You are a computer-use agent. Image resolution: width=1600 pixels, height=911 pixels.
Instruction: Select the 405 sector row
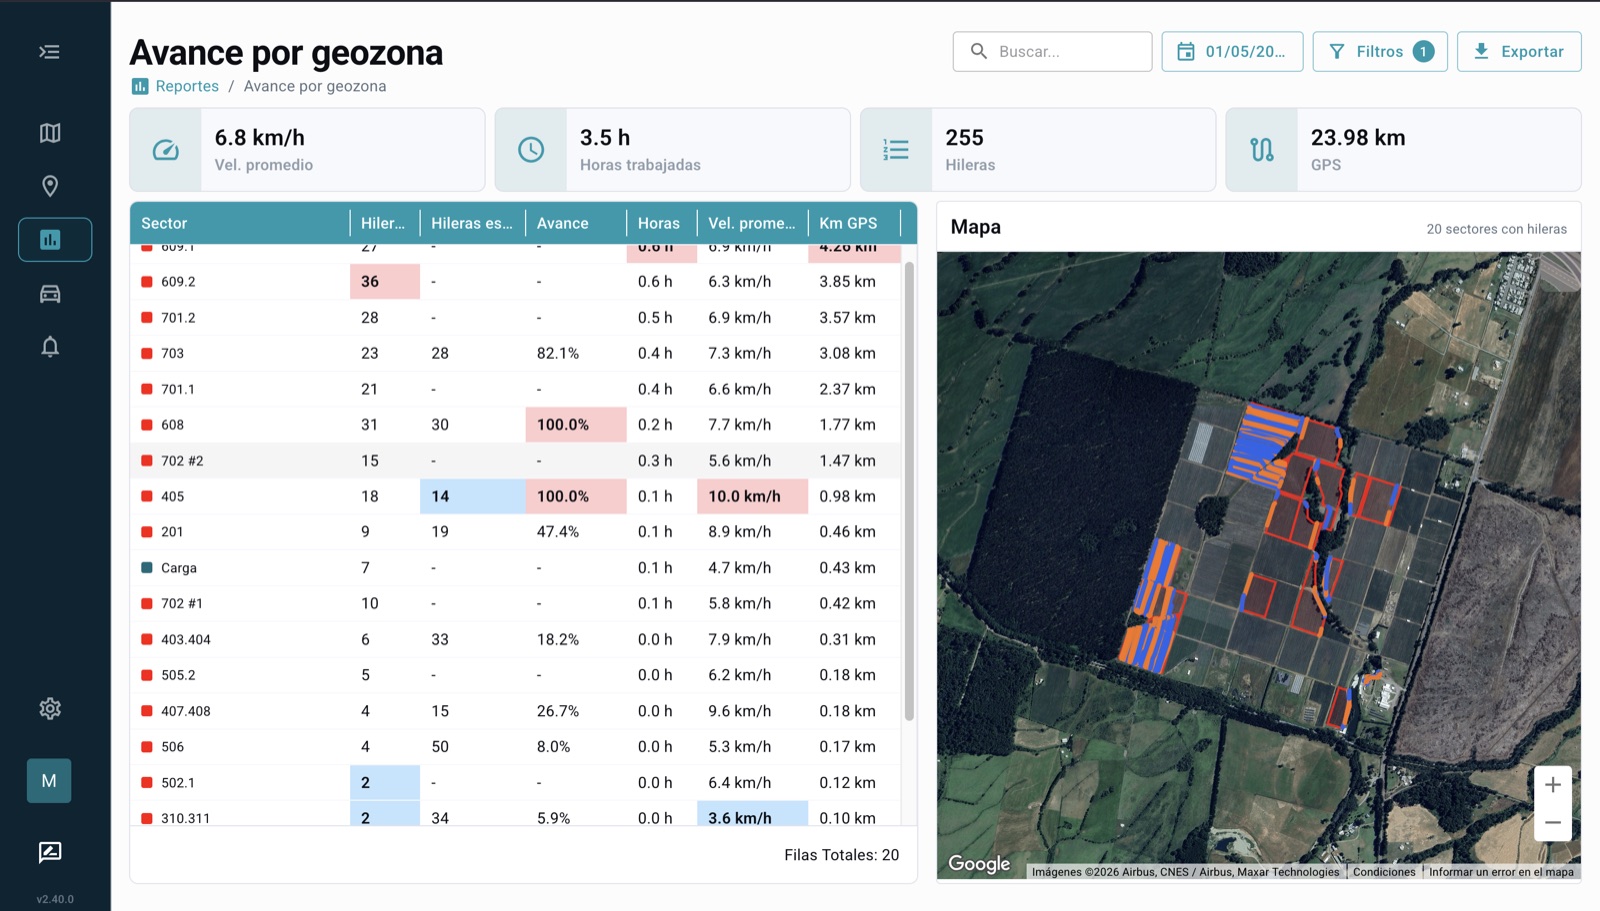516,496
